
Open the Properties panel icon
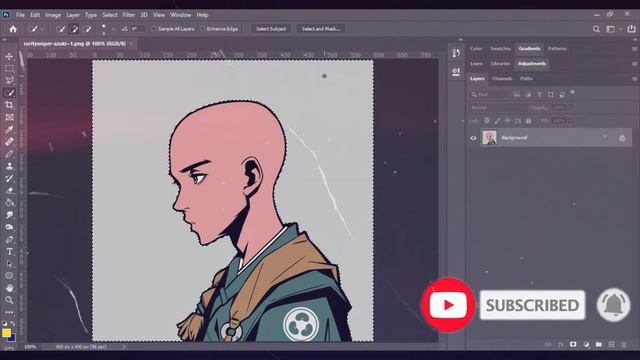coord(456,72)
